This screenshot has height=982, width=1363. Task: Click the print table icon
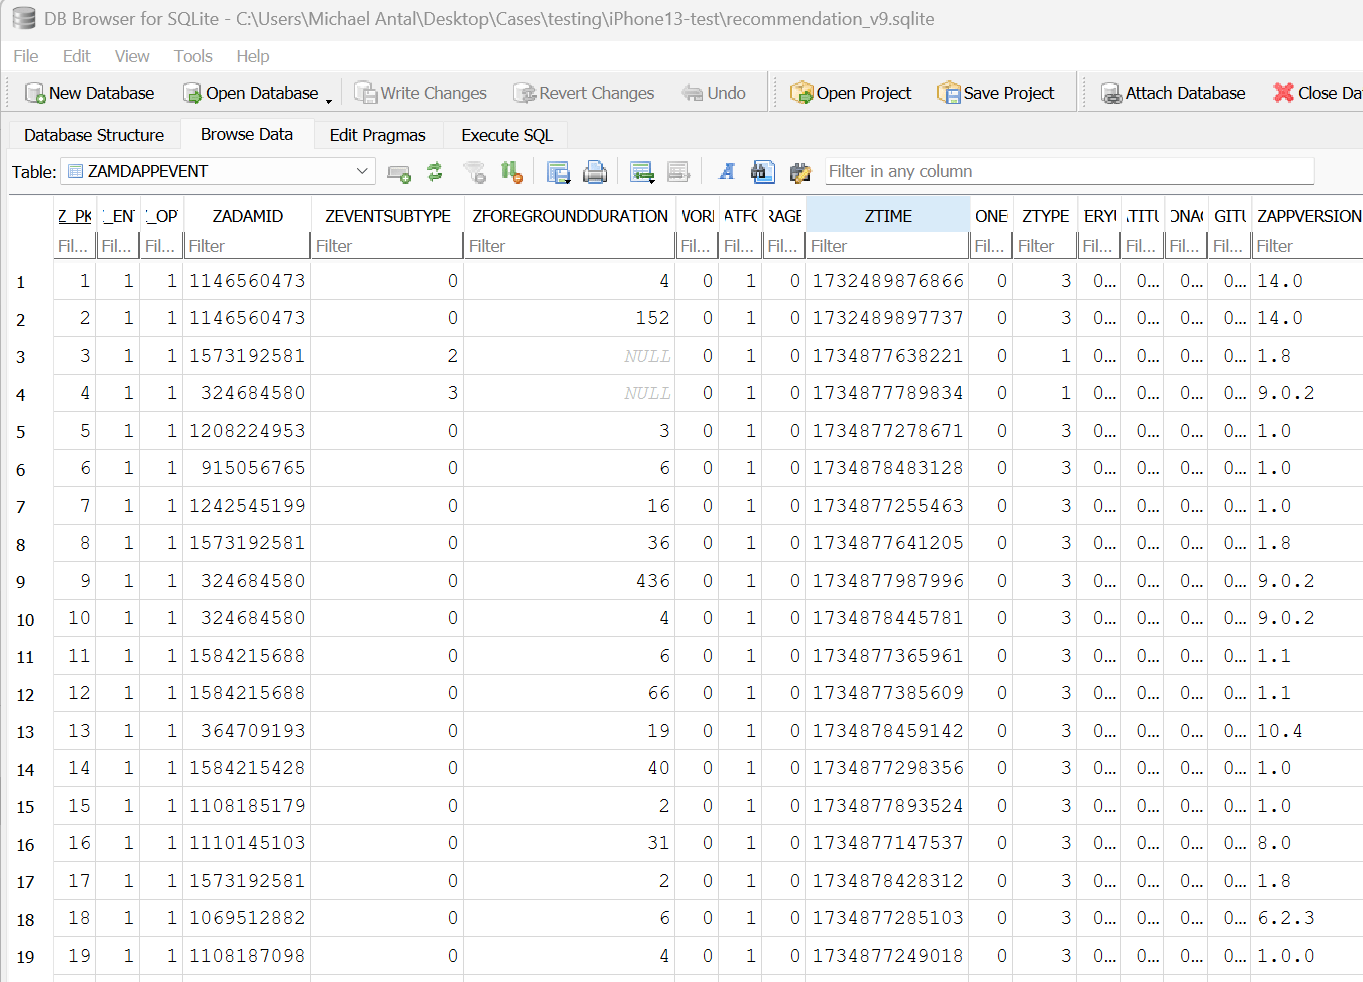pyautogui.click(x=595, y=172)
